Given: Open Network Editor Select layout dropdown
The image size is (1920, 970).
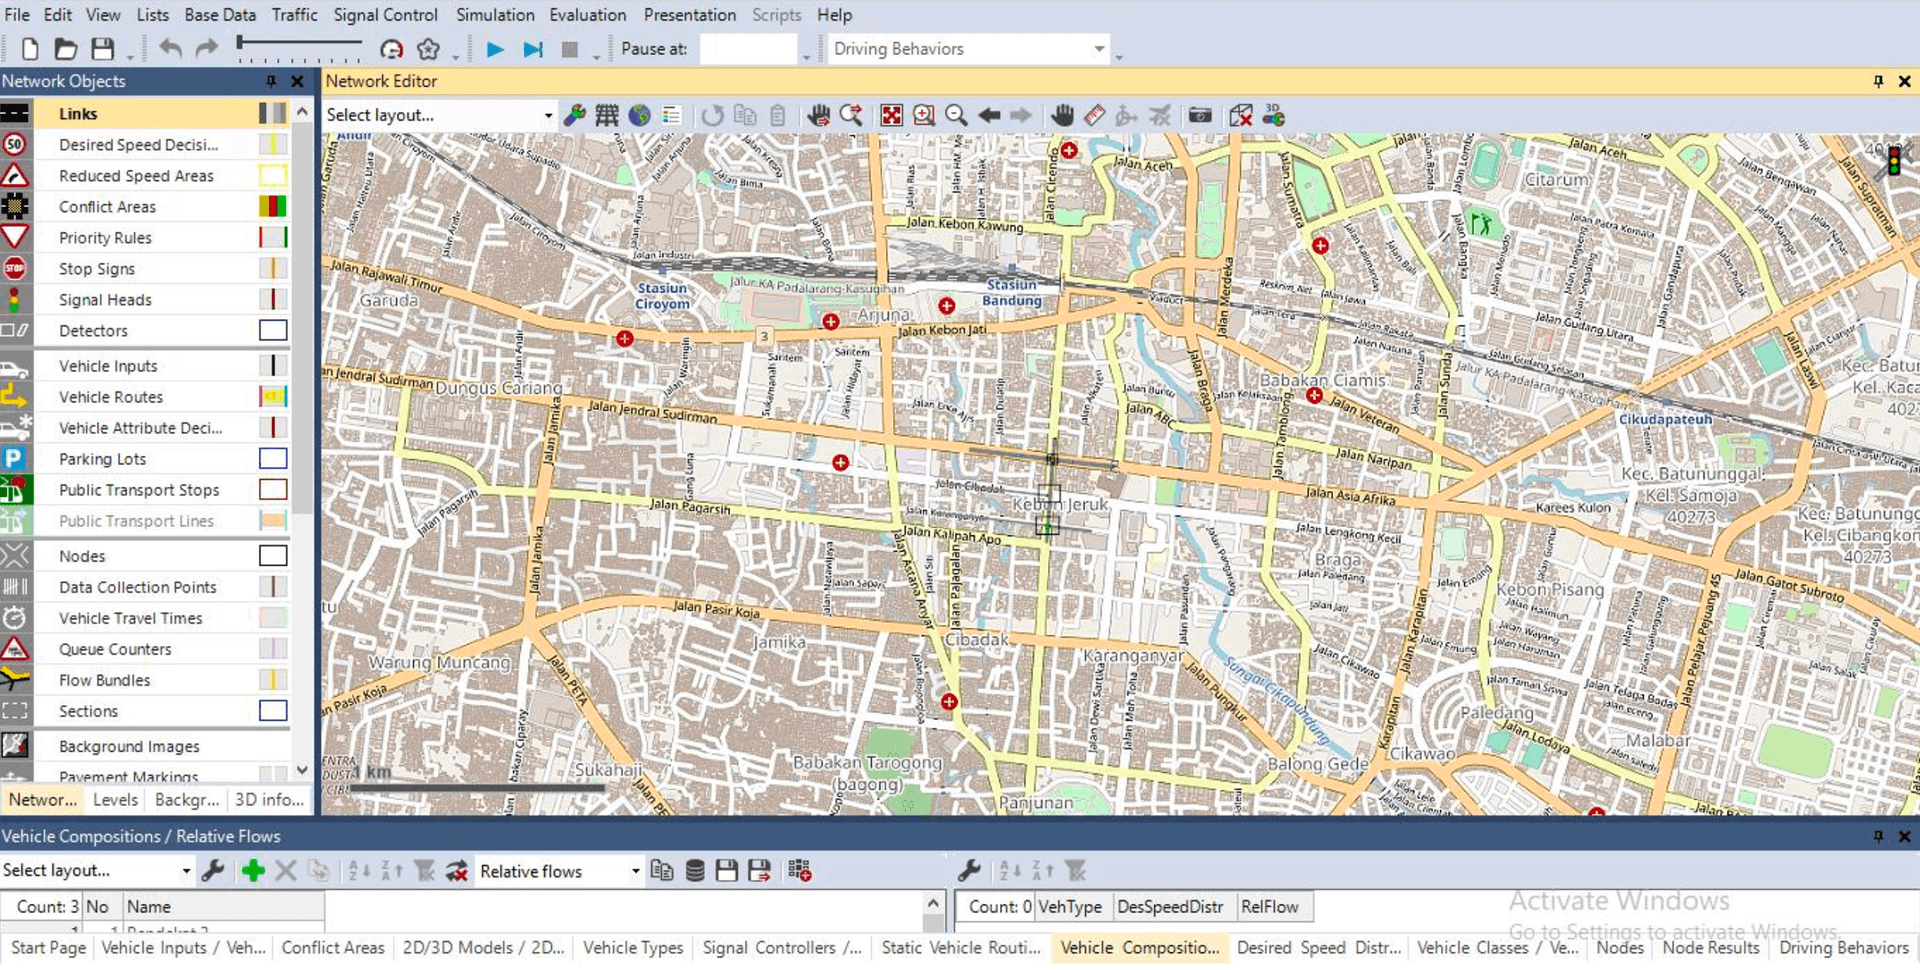Looking at the screenshot, I should [x=547, y=115].
